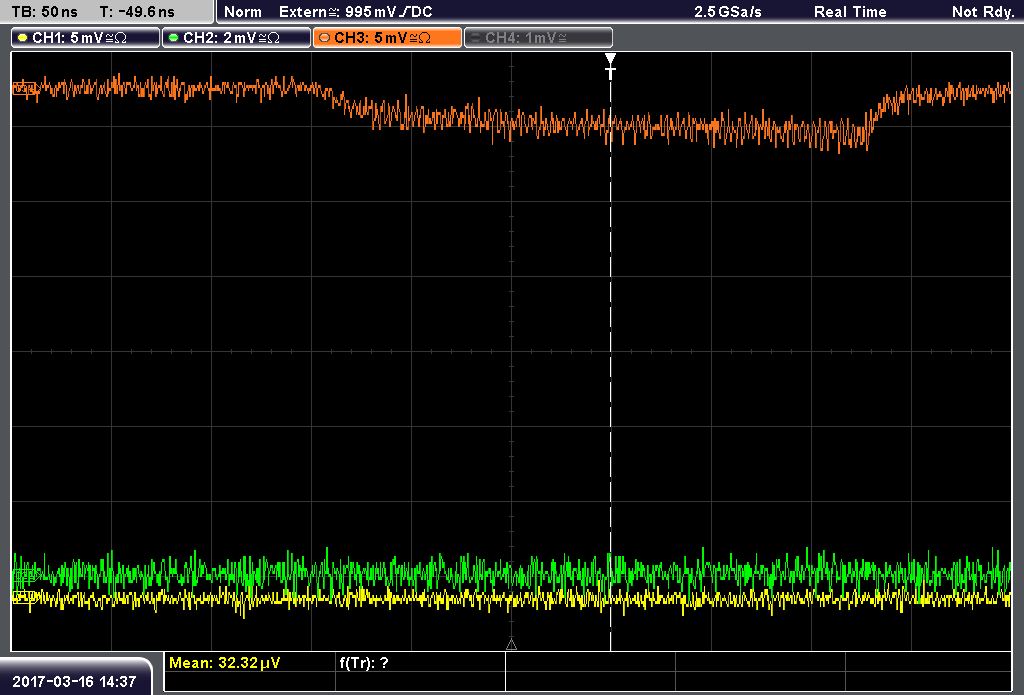1024x695 pixels.
Task: Open Extern 995 mV trigger source setting
Action: [x=355, y=12]
